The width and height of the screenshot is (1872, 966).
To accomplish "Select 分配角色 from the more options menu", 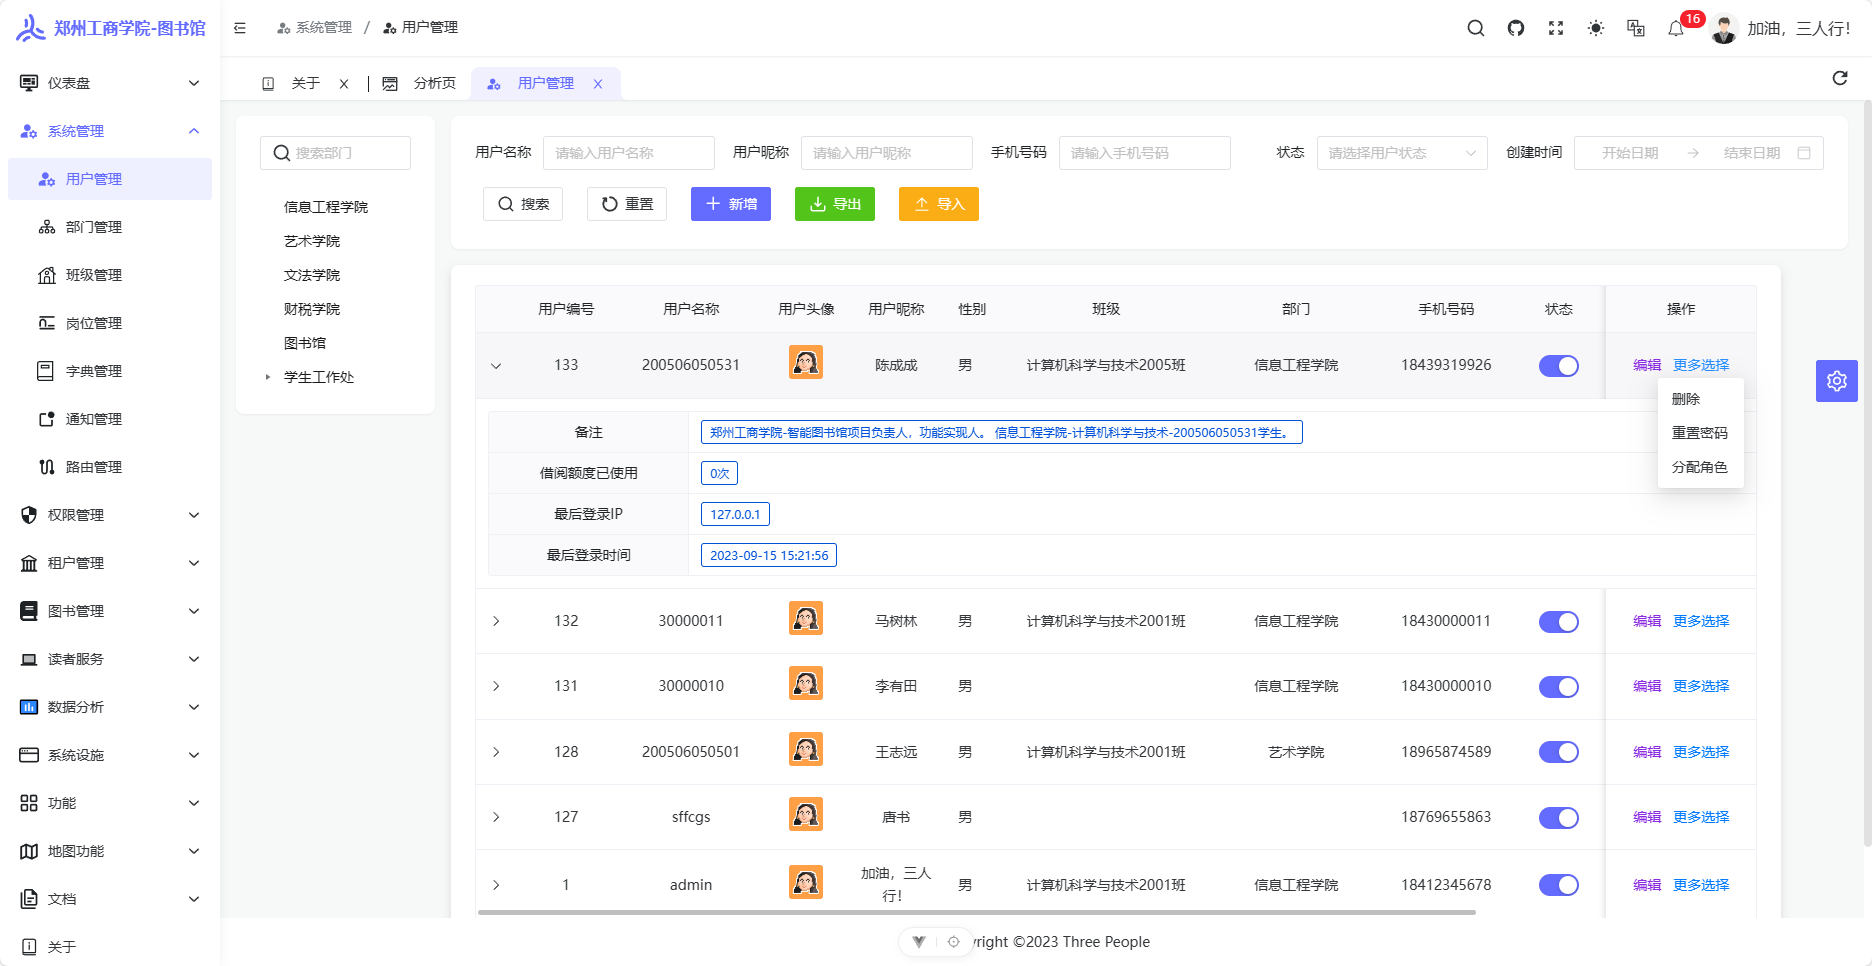I will pyautogui.click(x=1700, y=467).
